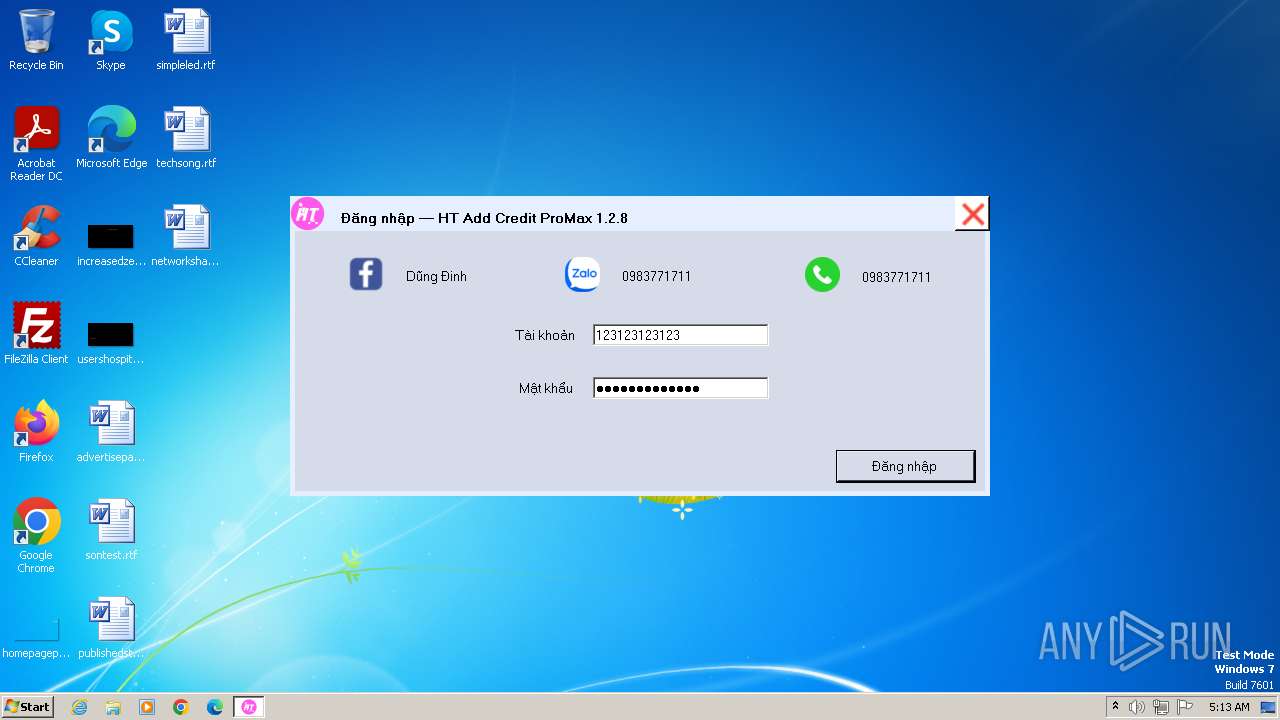Viewport: 1280px width, 720px height.
Task: Select the sontest.rtf file
Action: point(111,530)
